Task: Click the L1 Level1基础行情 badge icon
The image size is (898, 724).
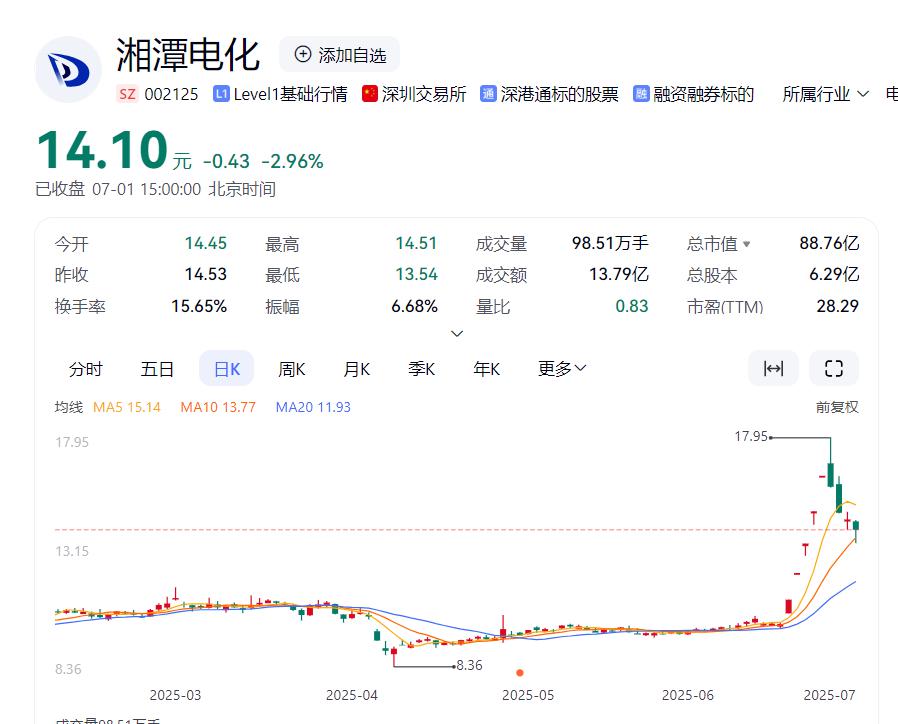Action: point(221,94)
